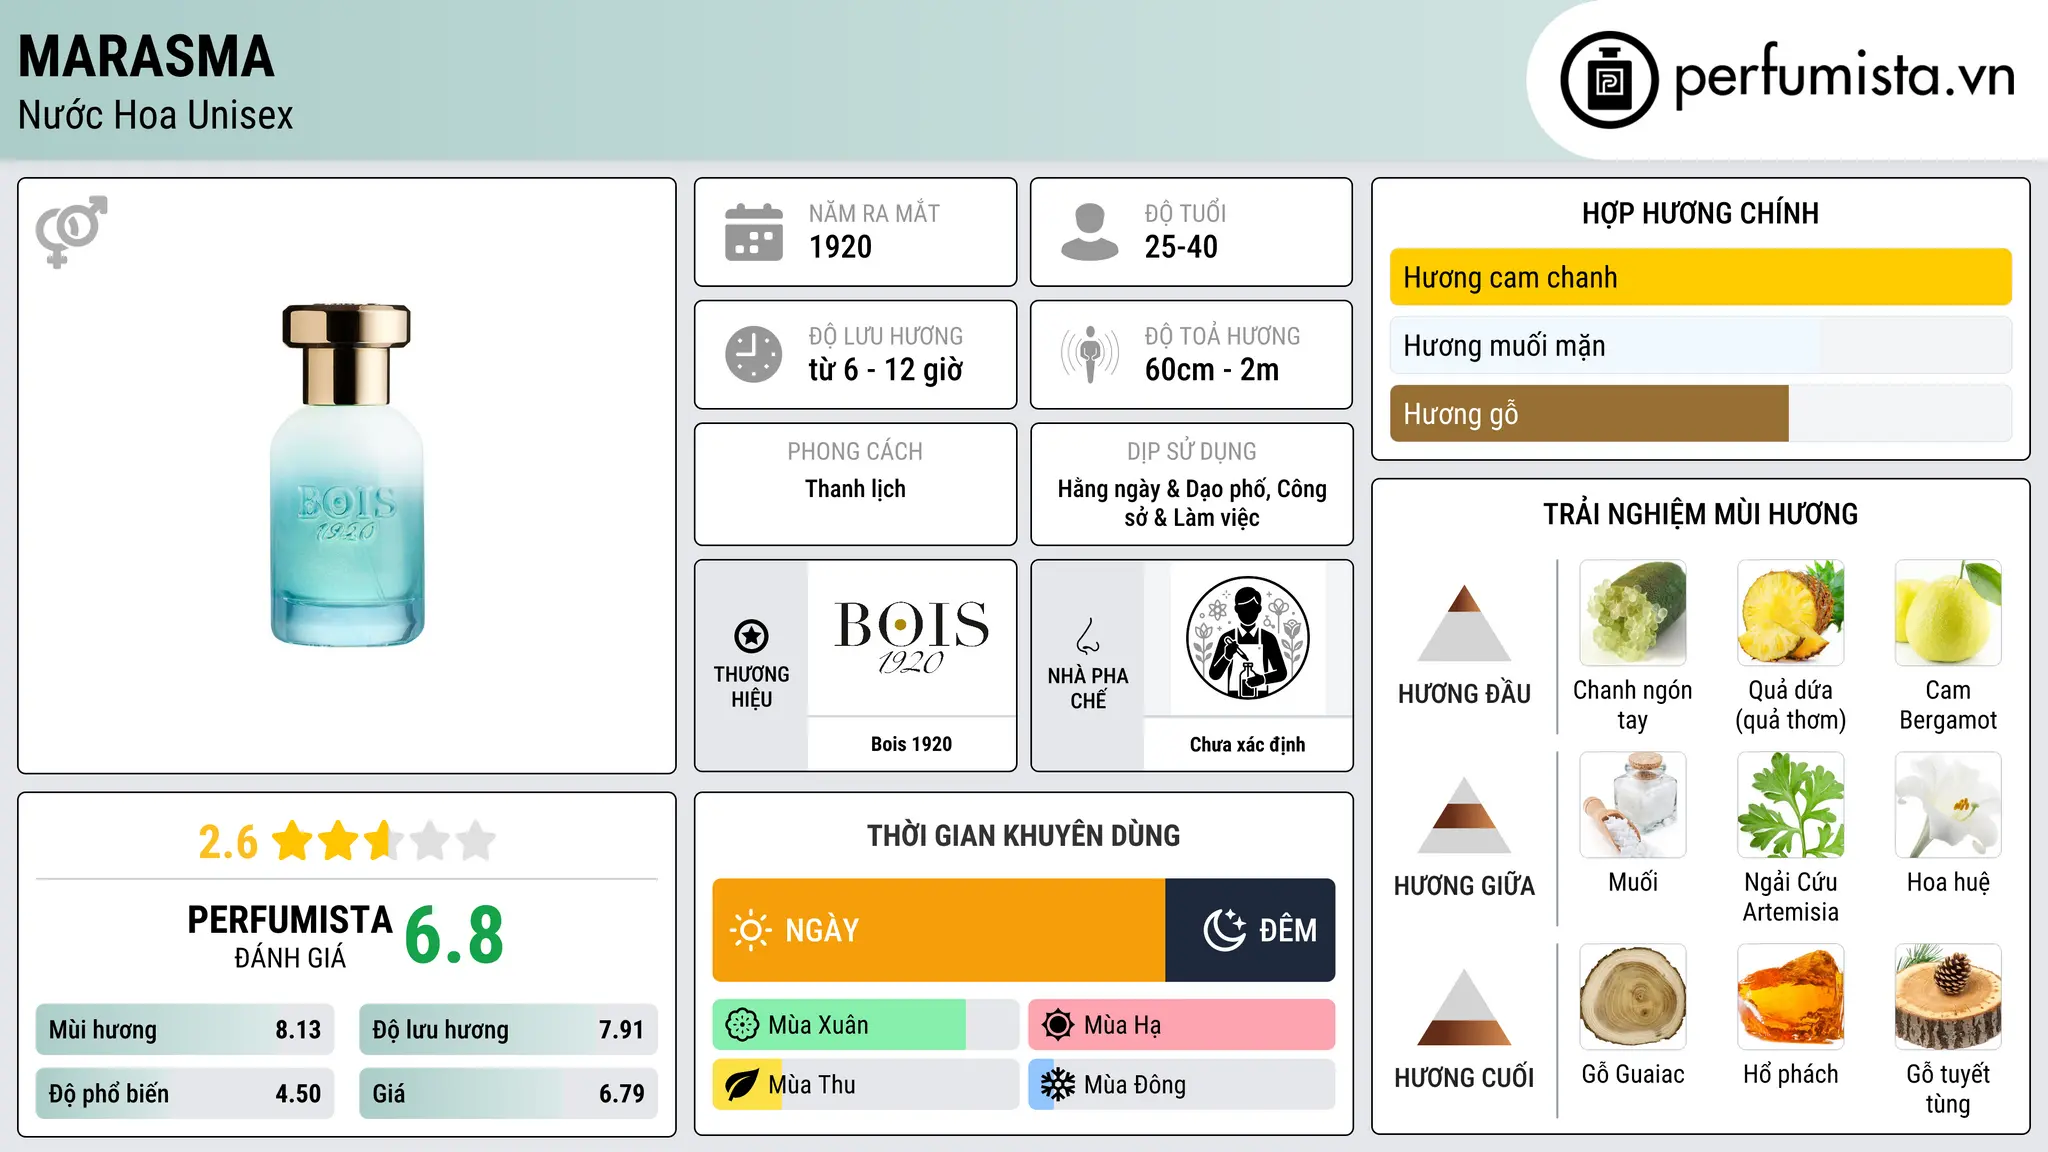2048x1152 pixels.
Task: Select the finger lime ingredient image
Action: coord(1633,613)
